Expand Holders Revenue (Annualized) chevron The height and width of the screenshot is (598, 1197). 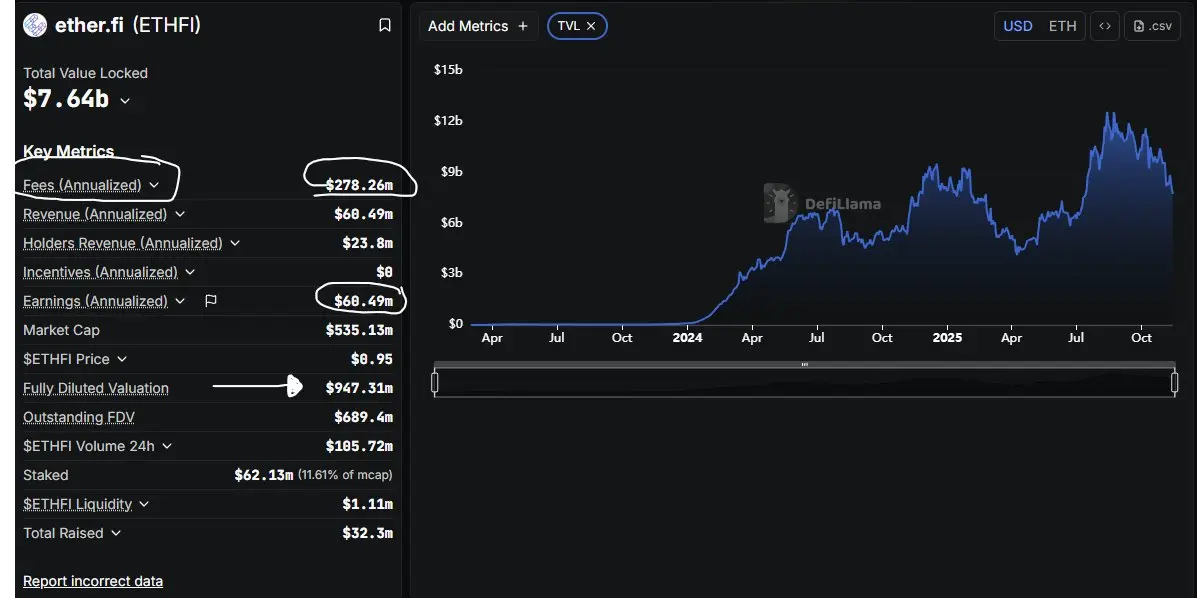pos(235,243)
